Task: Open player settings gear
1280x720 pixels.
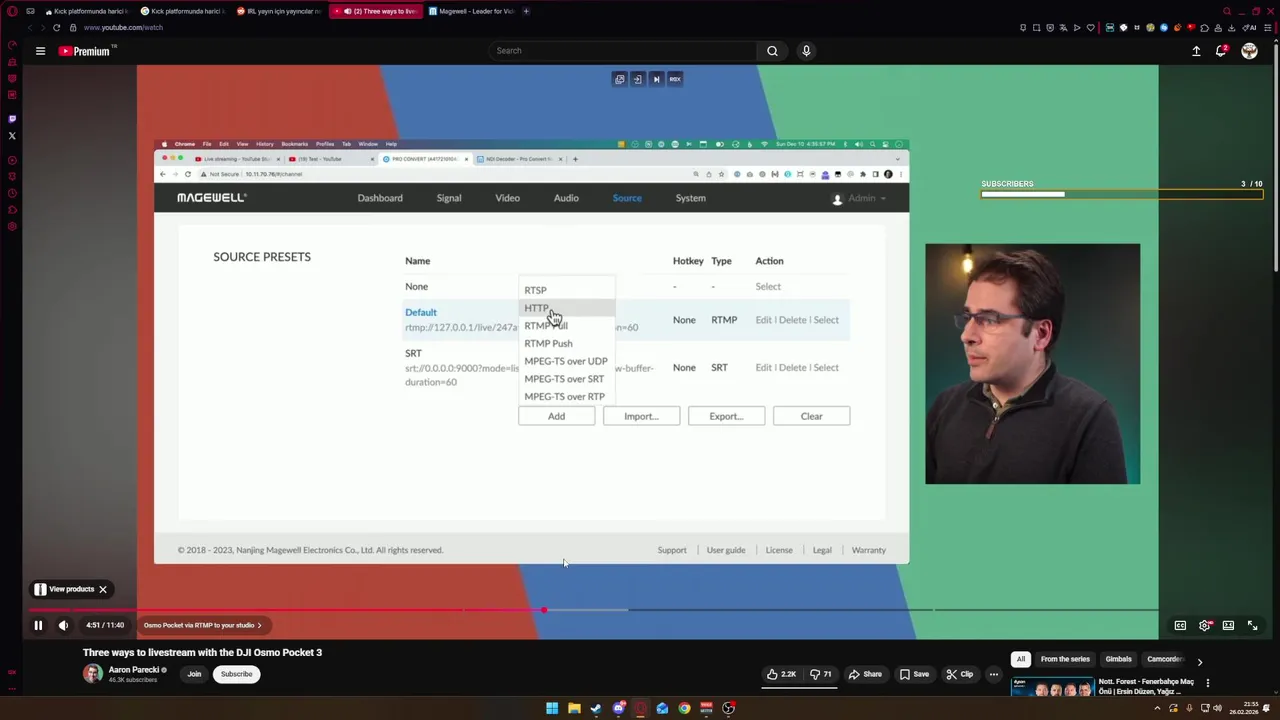Action: click(1205, 625)
